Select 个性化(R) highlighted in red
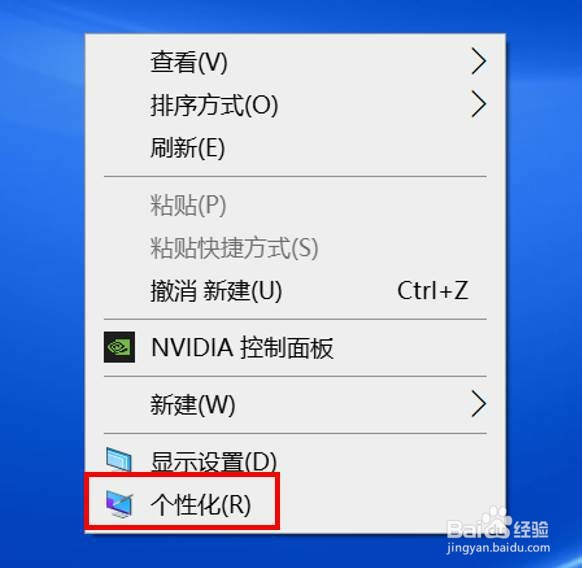The height and width of the screenshot is (568, 582). pyautogui.click(x=200, y=504)
